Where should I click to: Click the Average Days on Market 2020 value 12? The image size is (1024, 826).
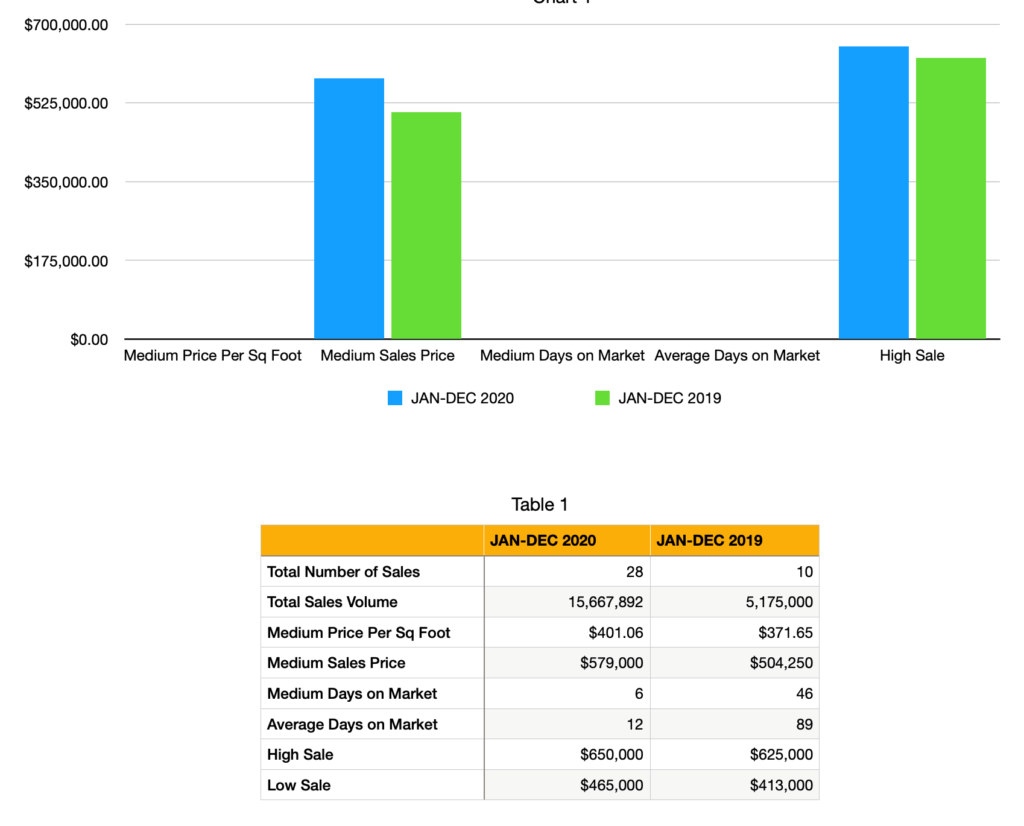(567, 724)
